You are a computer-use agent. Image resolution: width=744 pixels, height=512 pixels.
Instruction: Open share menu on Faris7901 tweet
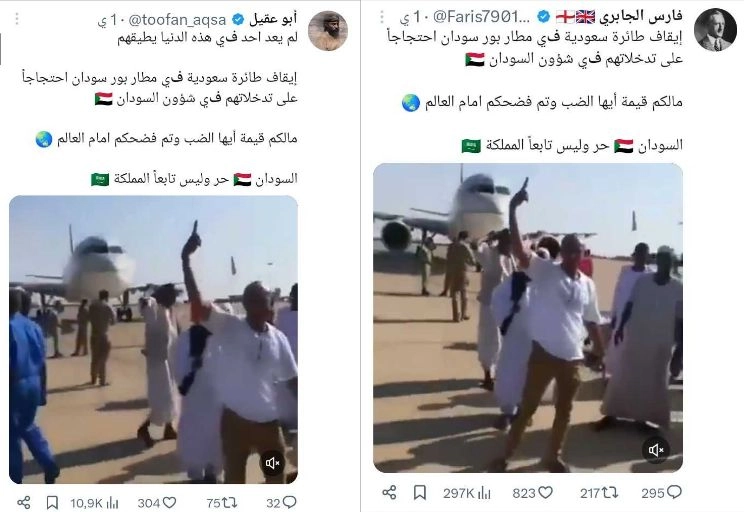click(389, 493)
